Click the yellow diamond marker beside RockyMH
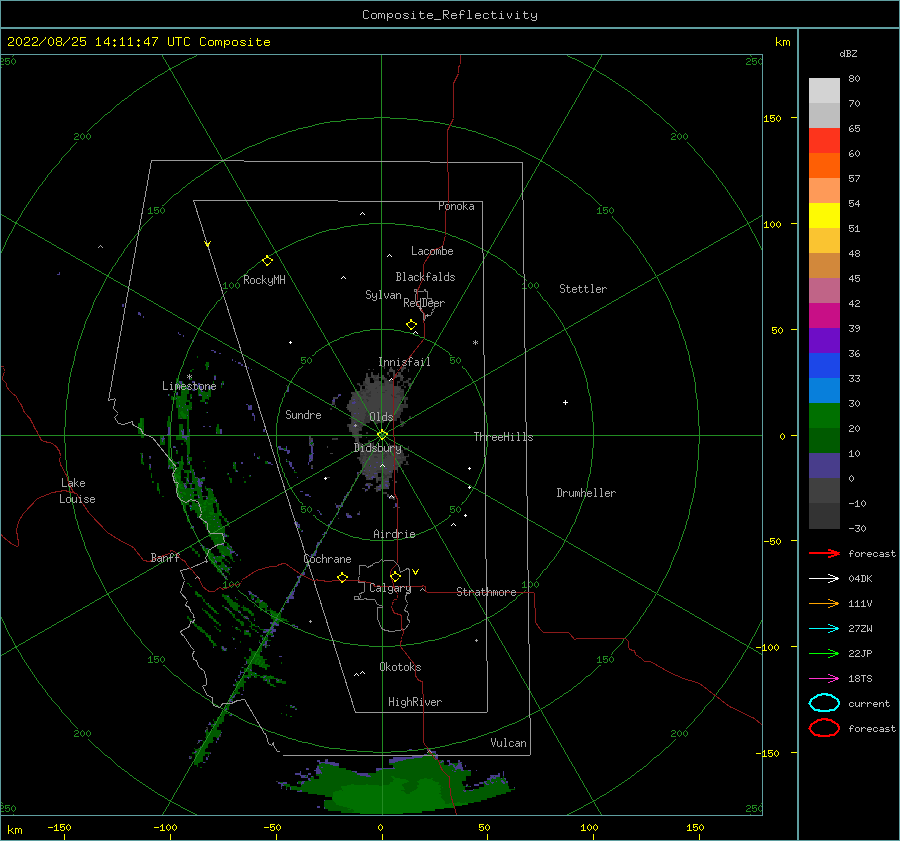Screen dimensions: 900x841 pyautogui.click(x=267, y=261)
